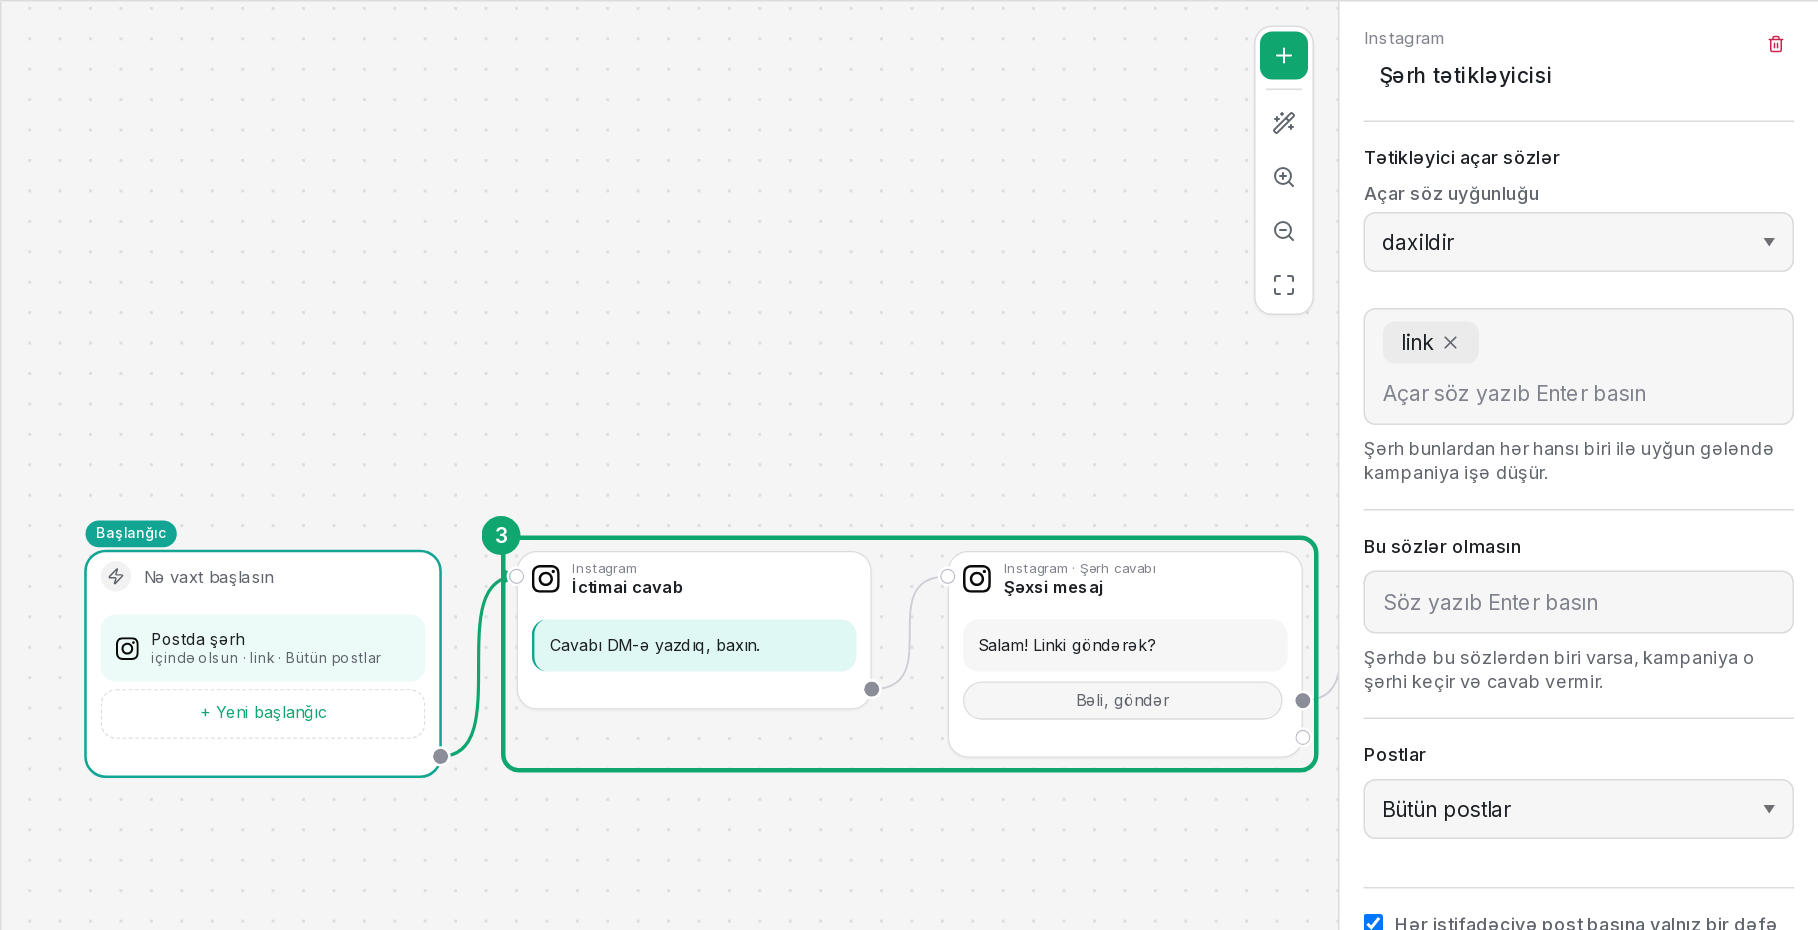
Task: Click the 'Bəli, göndər' button
Action: pos(1122,701)
